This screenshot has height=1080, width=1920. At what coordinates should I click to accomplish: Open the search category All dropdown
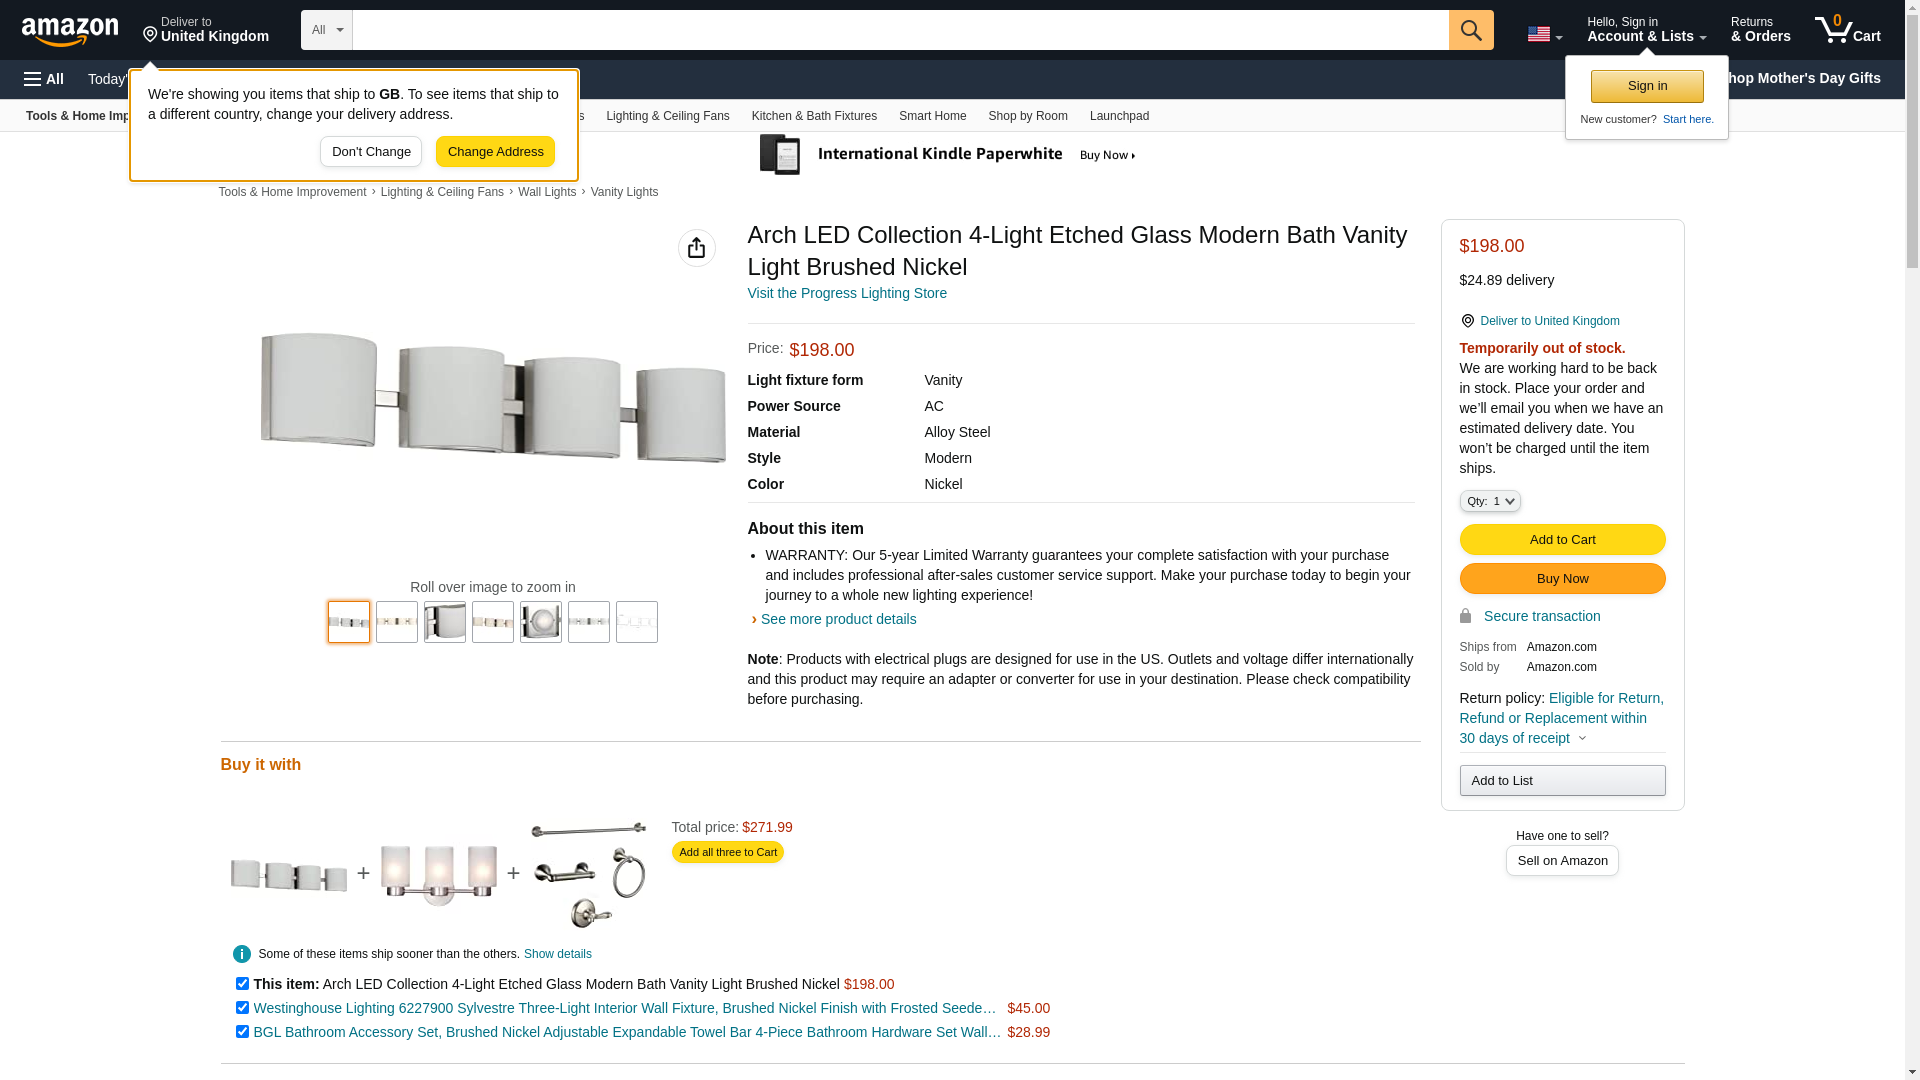[326, 30]
